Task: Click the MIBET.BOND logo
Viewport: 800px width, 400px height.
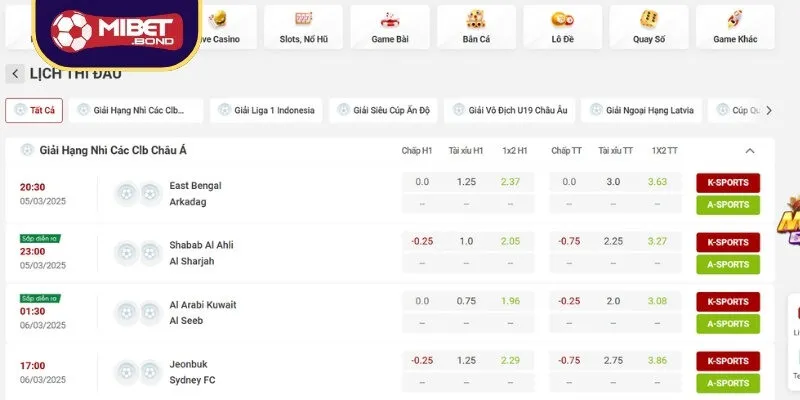Action: (117, 31)
